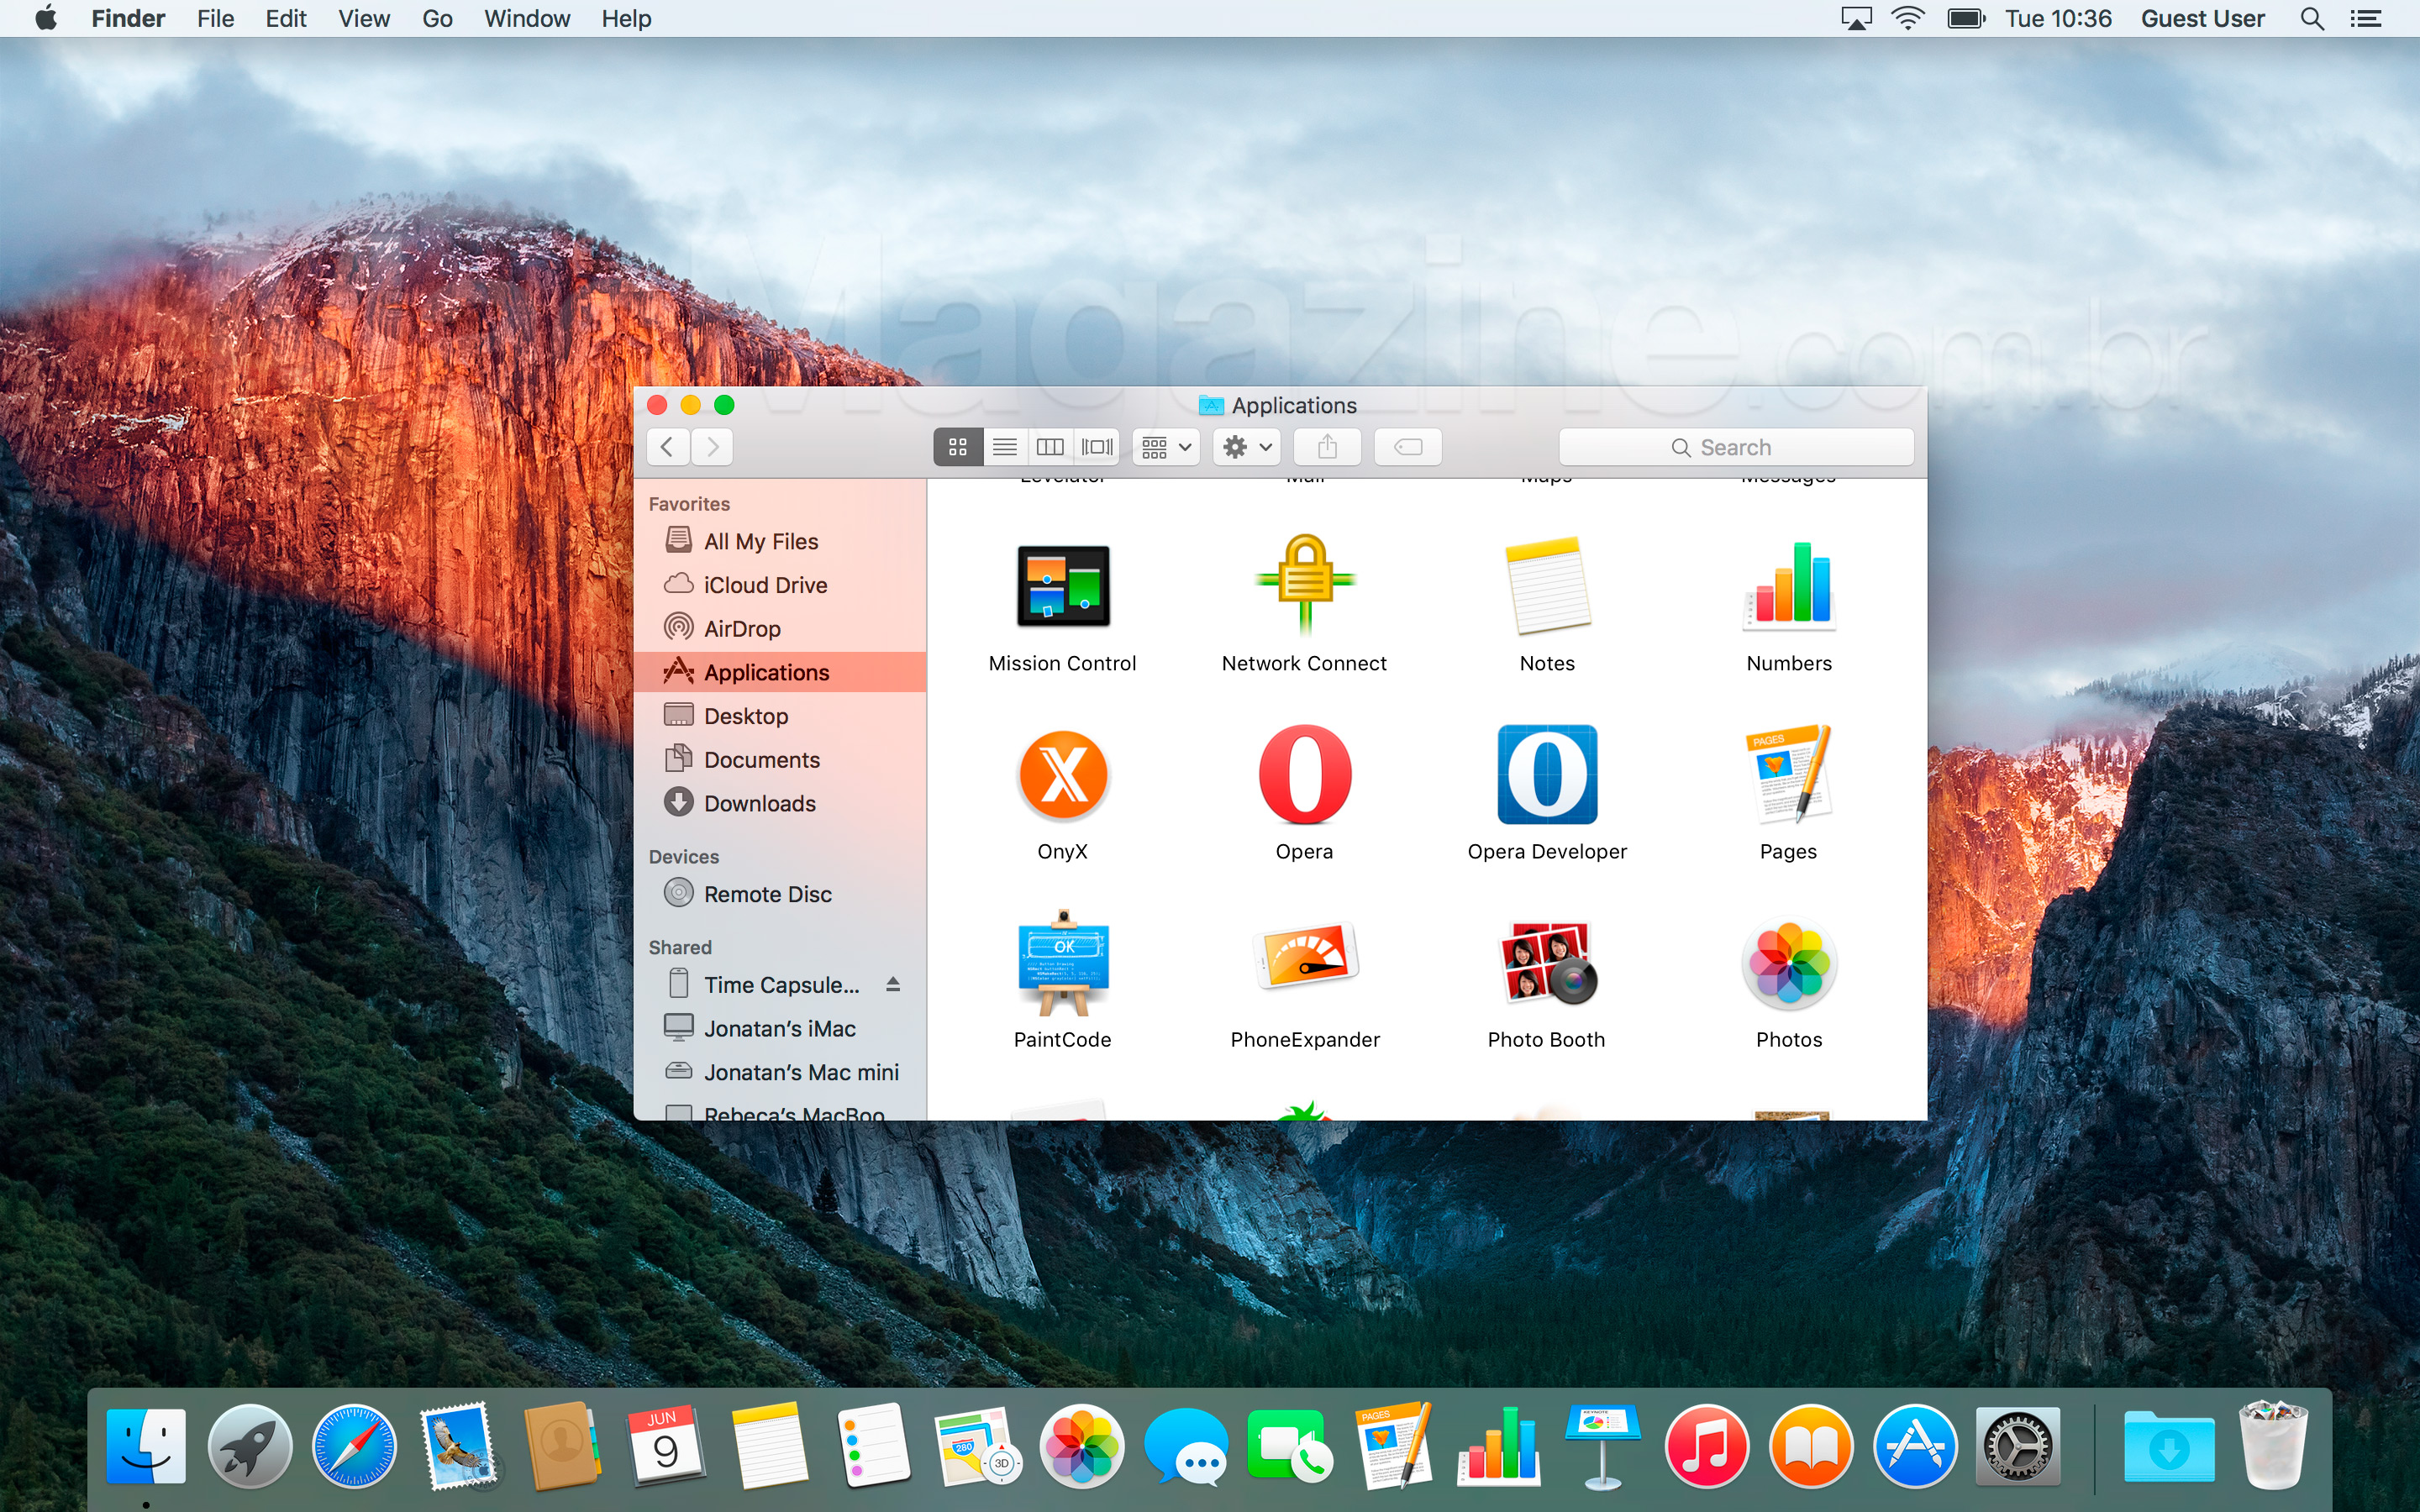Click the Share button in toolbar
The height and width of the screenshot is (1512, 2420).
click(1328, 448)
